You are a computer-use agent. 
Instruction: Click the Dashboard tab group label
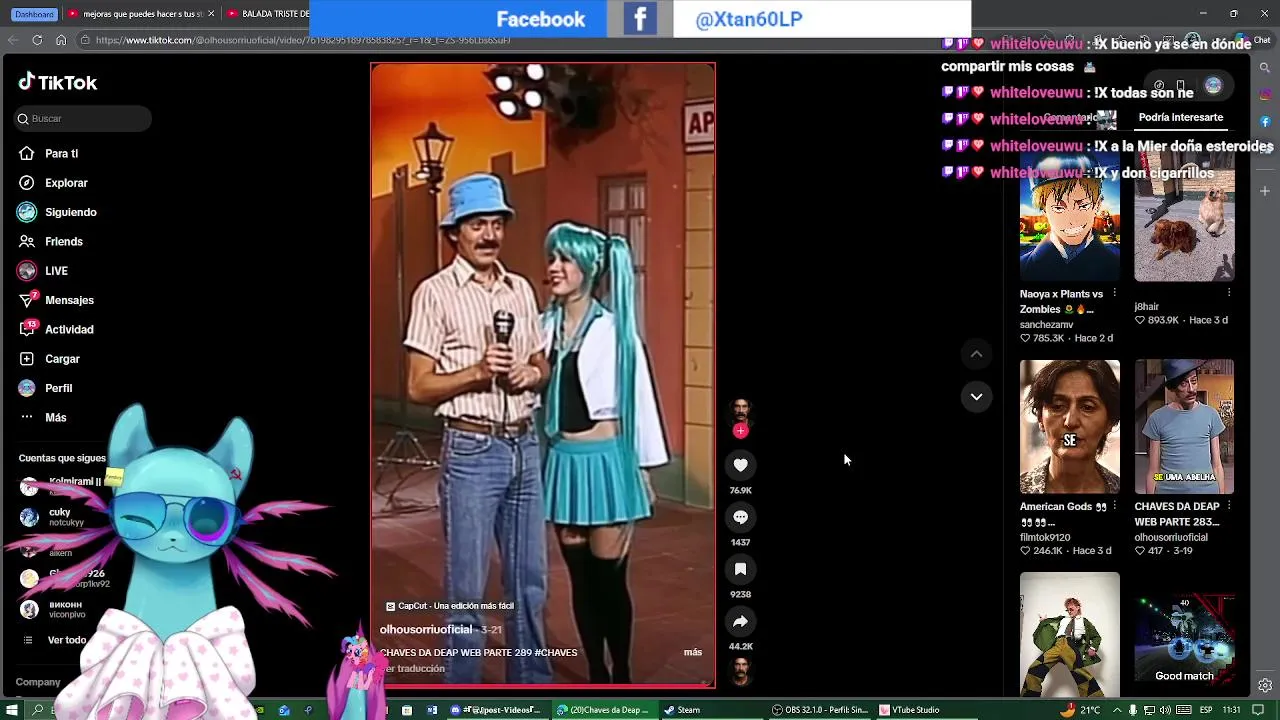point(35,14)
